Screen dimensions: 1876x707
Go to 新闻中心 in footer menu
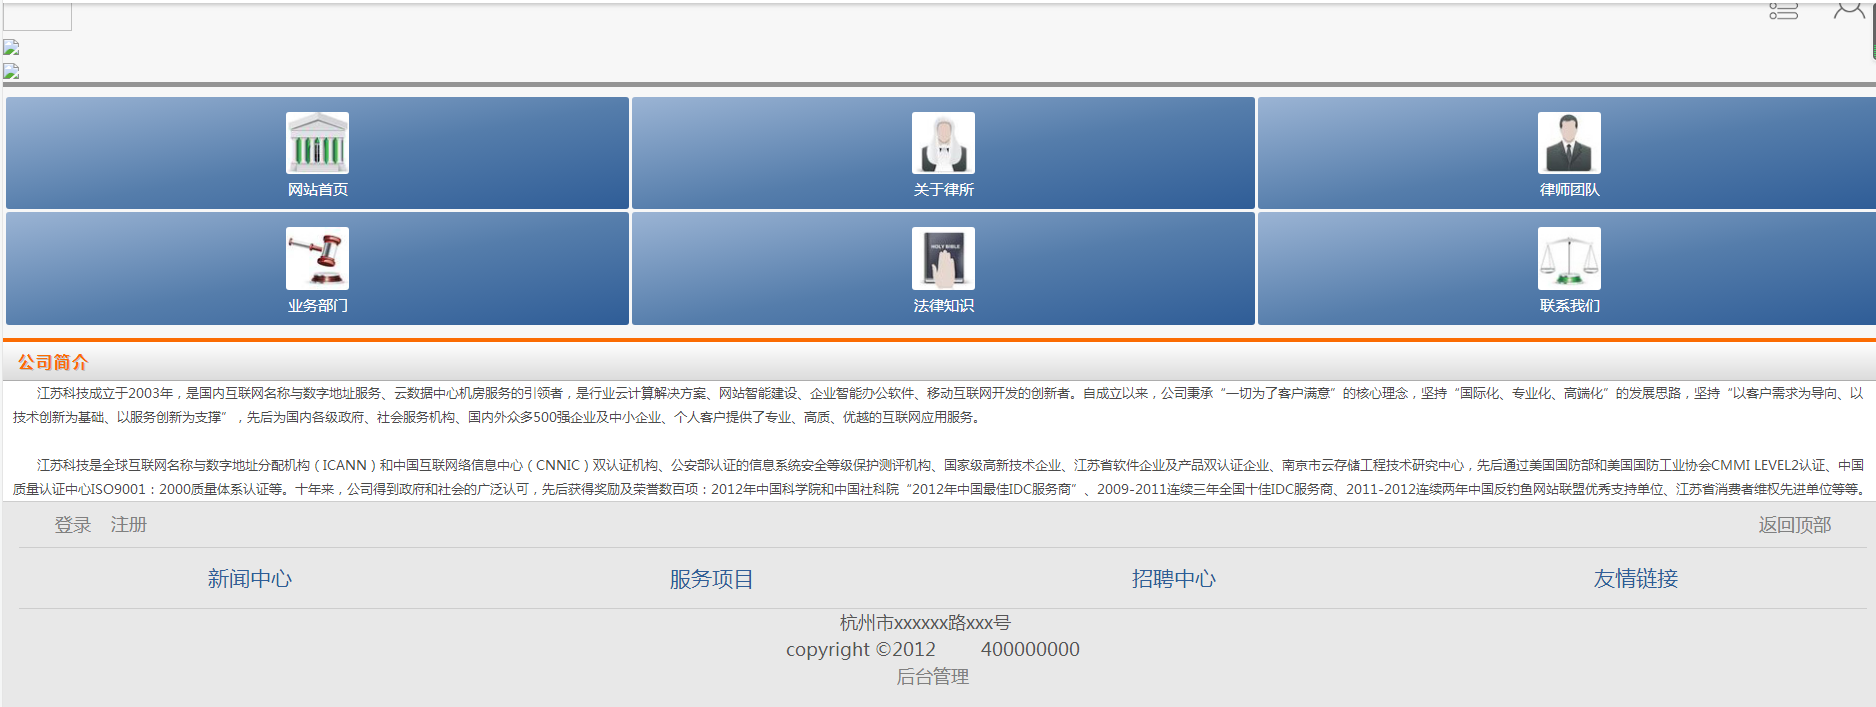249,579
